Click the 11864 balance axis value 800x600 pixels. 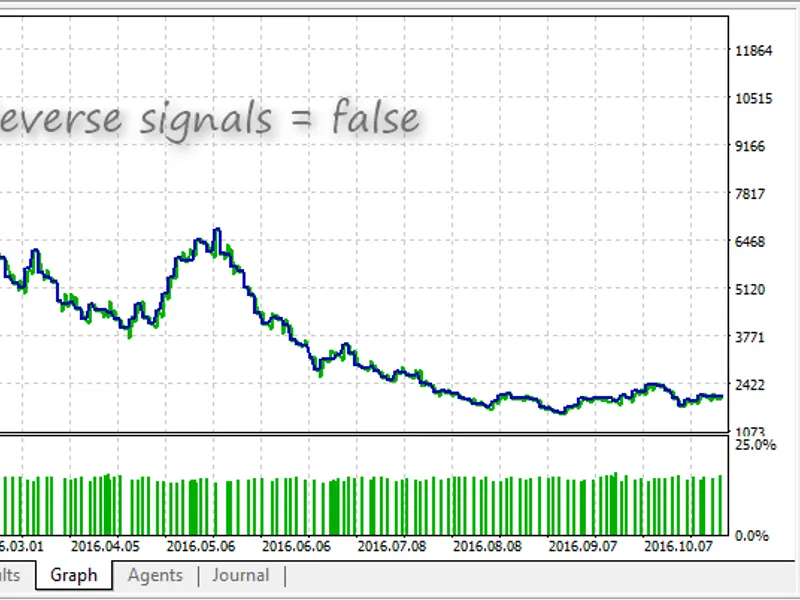754,51
